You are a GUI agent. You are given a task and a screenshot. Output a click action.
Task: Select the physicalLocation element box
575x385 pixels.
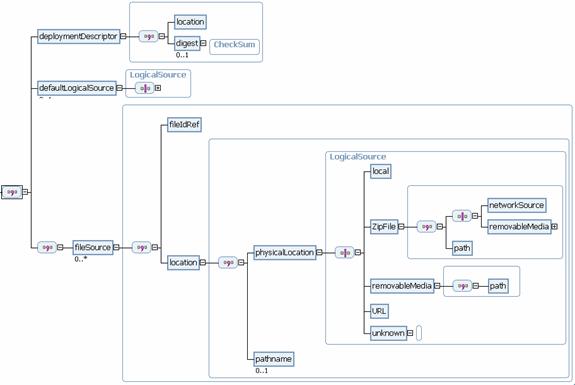(x=285, y=253)
